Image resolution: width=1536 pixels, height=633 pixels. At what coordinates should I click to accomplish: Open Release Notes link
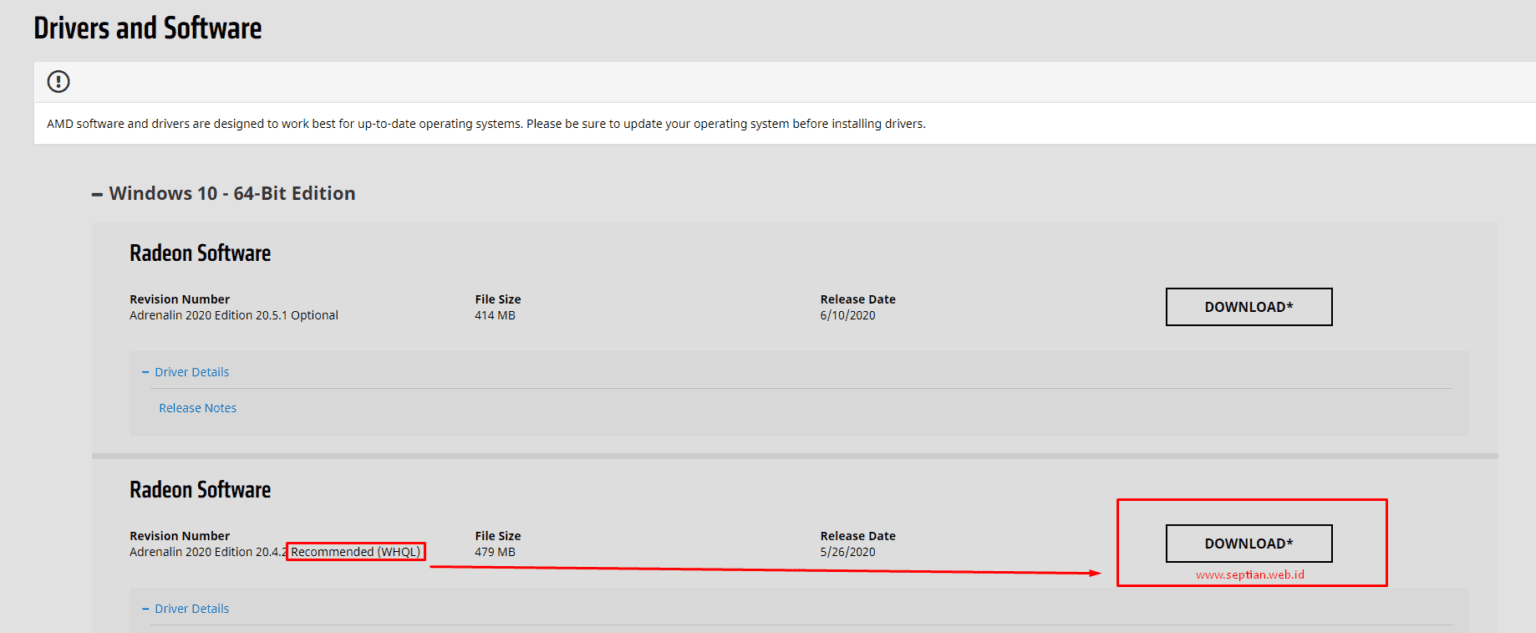pos(198,408)
